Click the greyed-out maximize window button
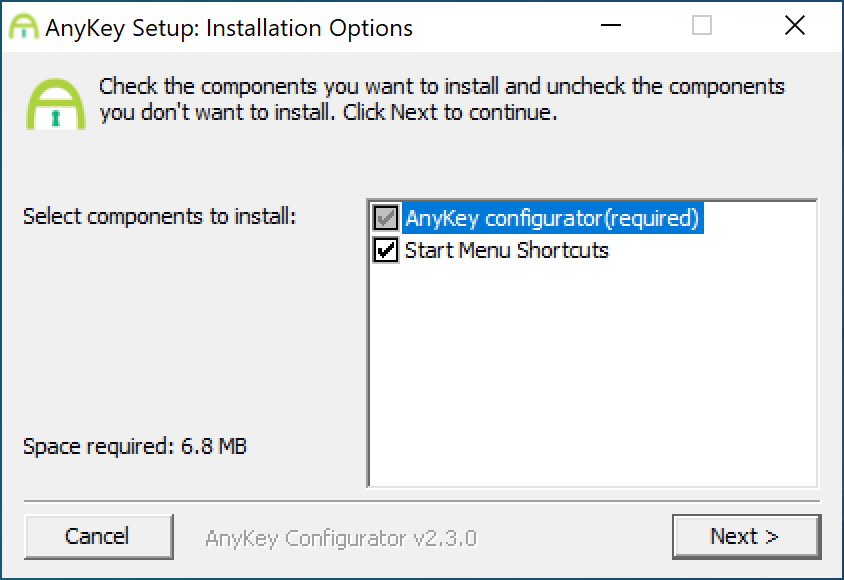 [x=701, y=25]
